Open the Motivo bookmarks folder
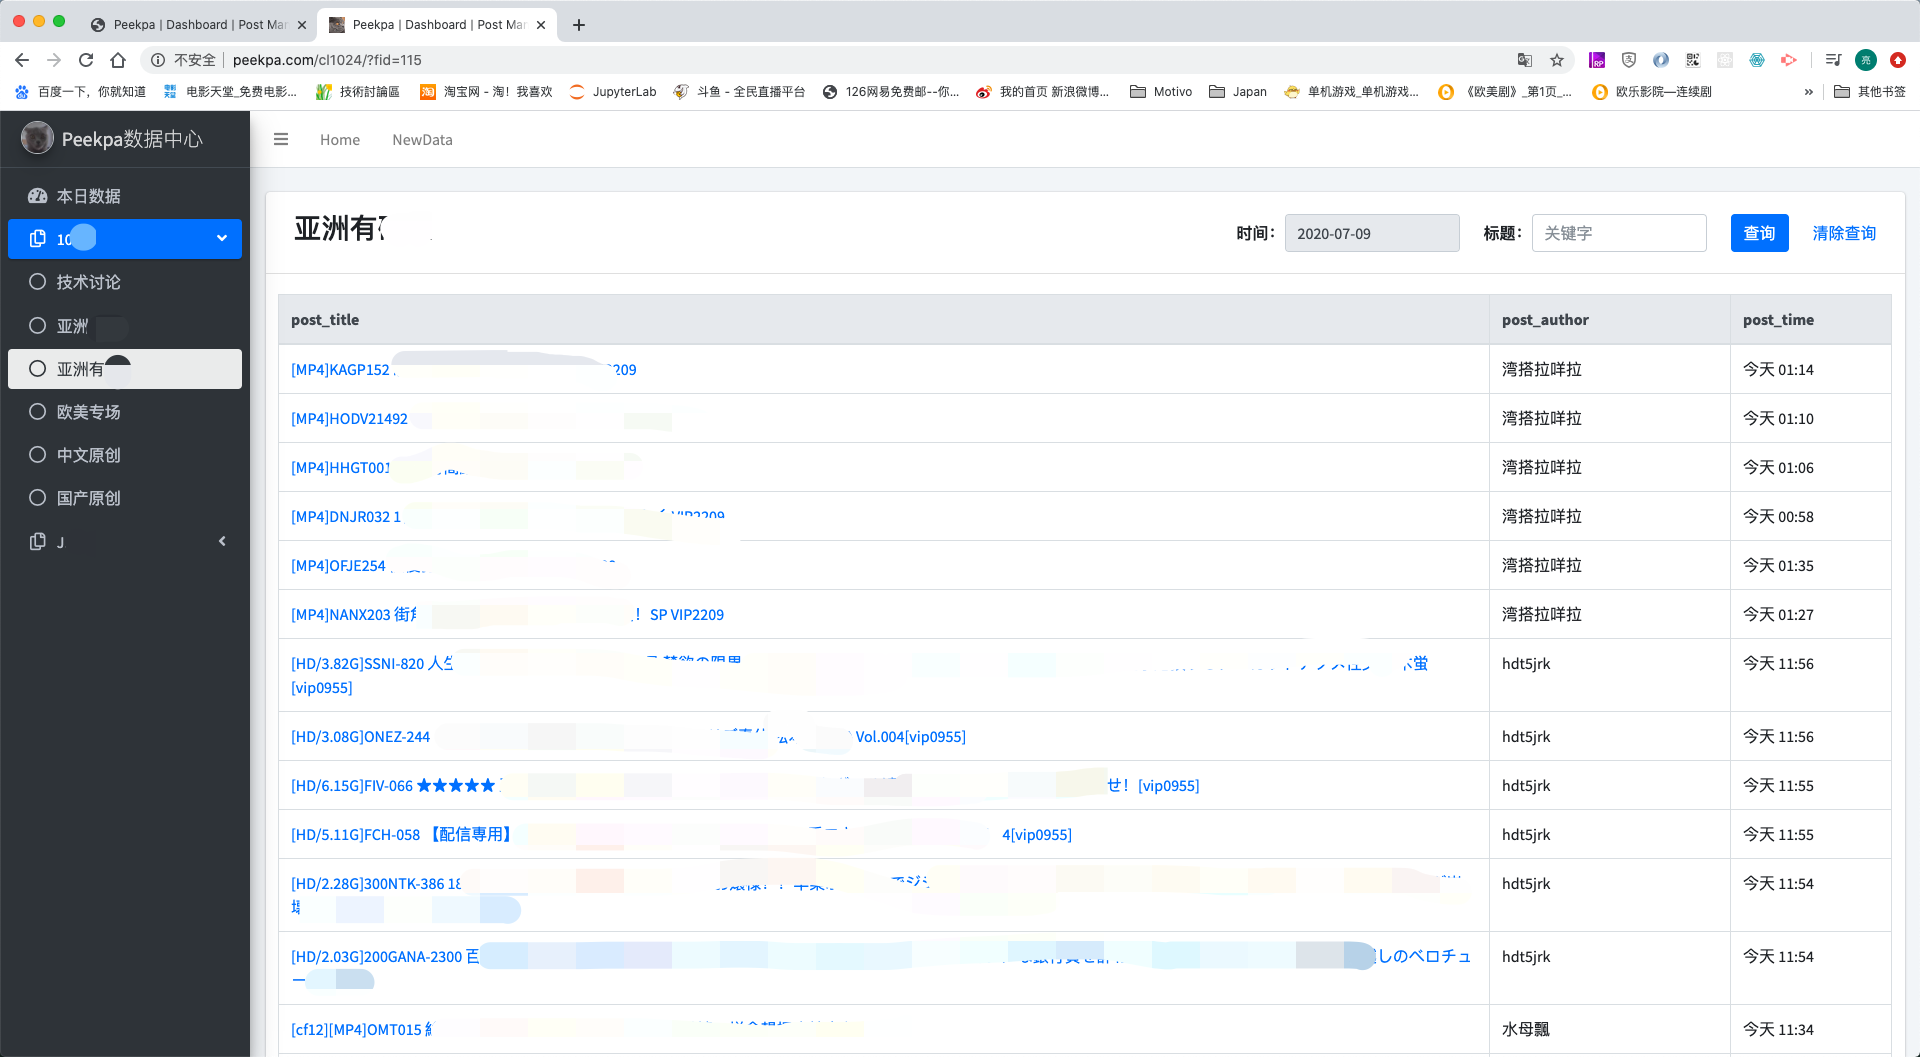 coord(1161,92)
